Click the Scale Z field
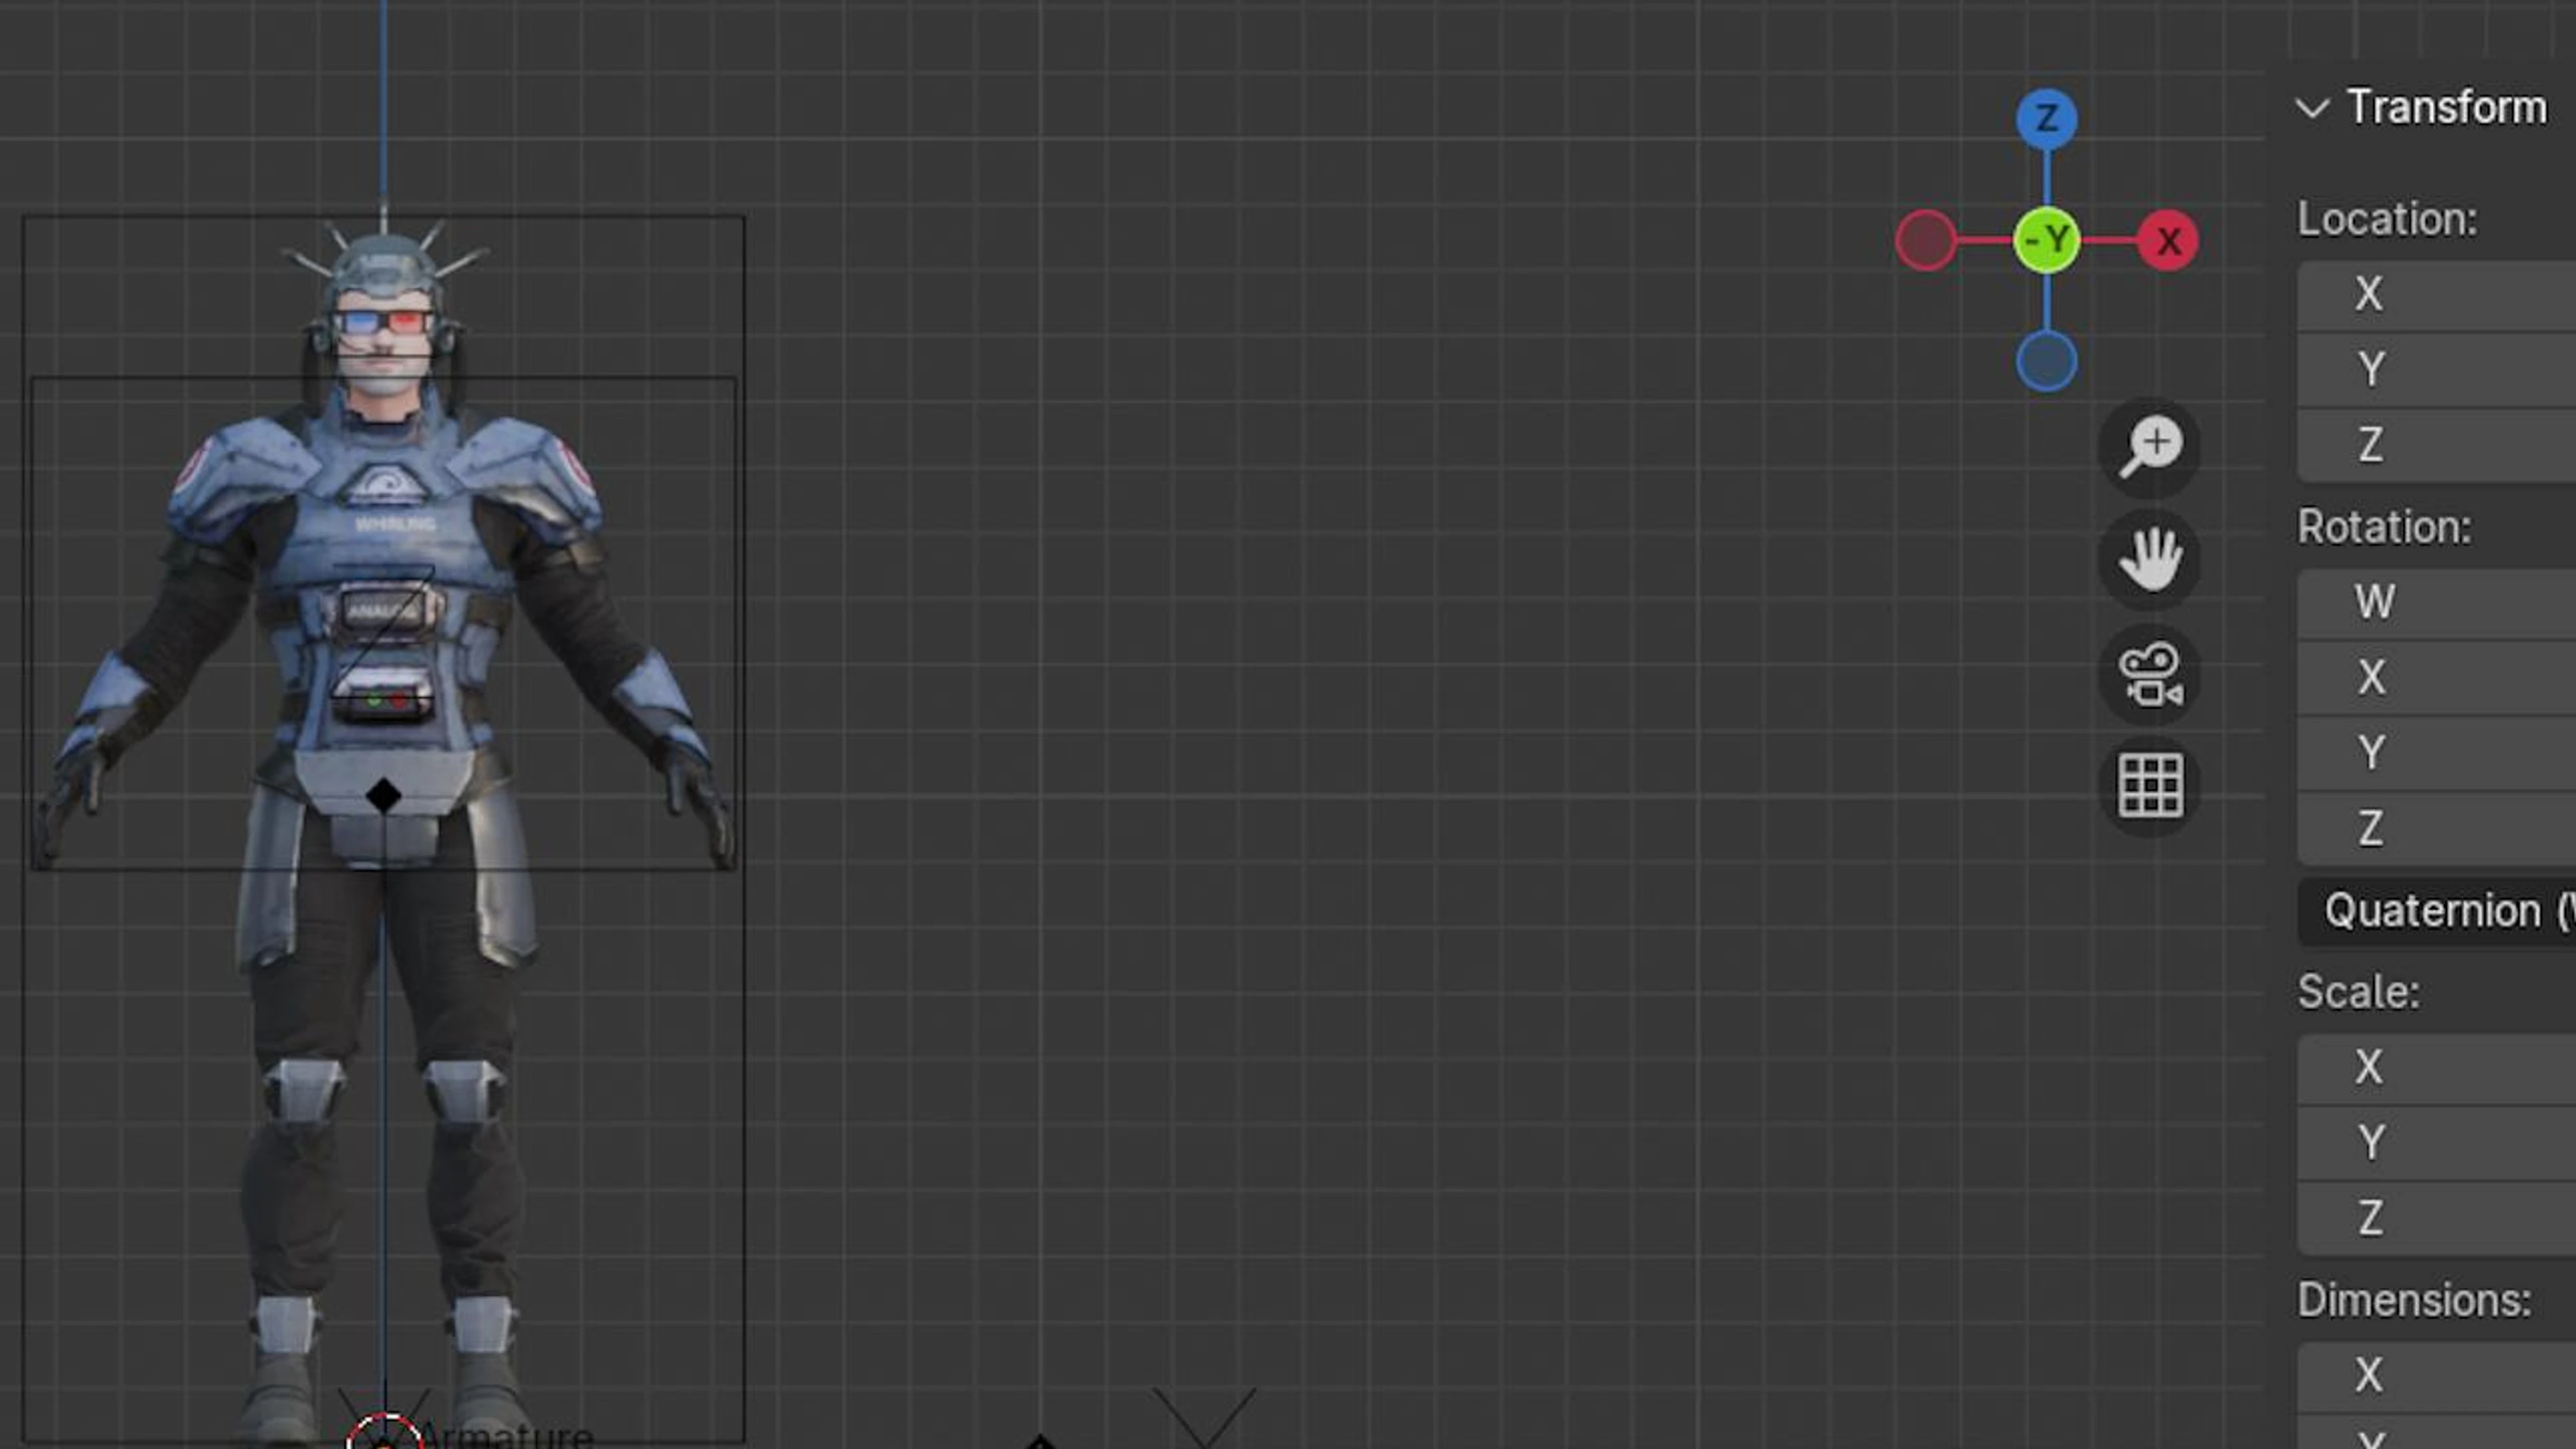Screen dimensions: 2576x1449 pyautogui.click(x=2437, y=1219)
